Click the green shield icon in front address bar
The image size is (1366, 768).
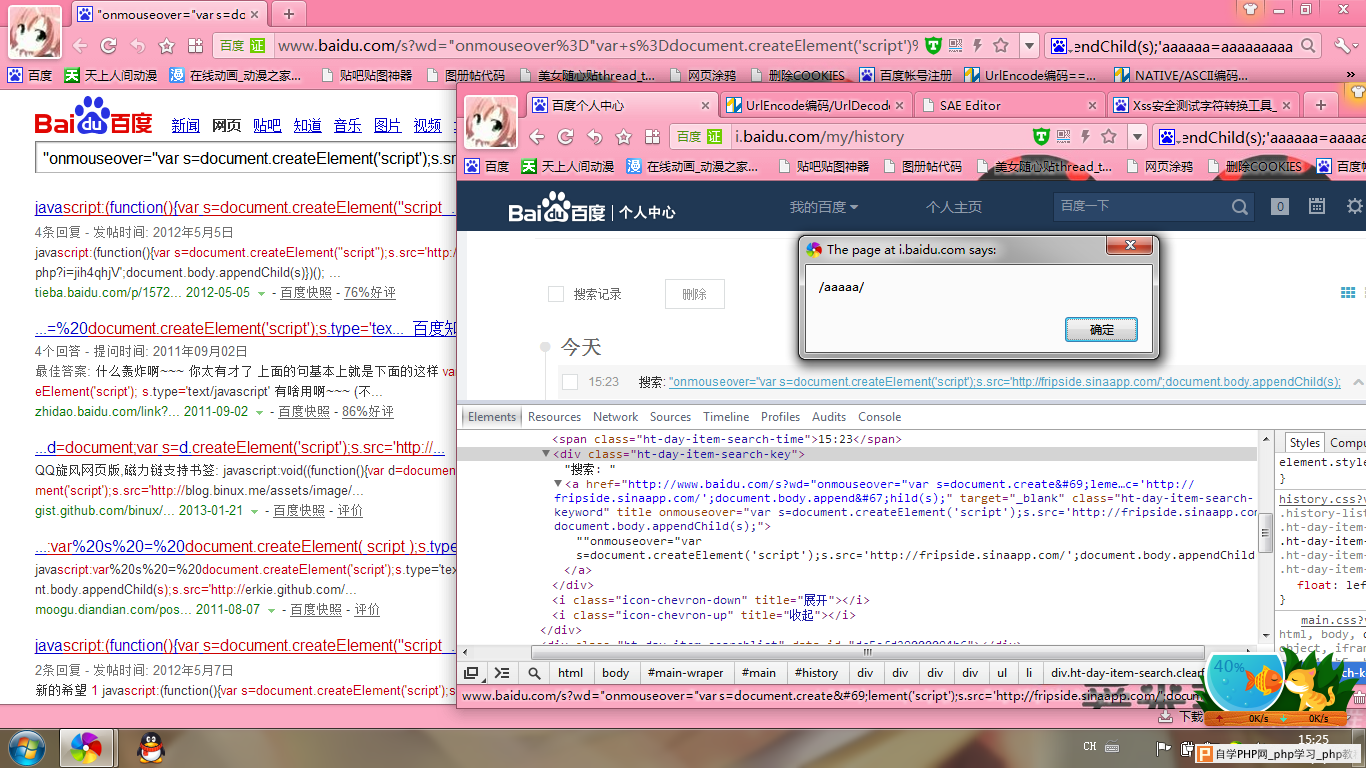coord(1041,136)
